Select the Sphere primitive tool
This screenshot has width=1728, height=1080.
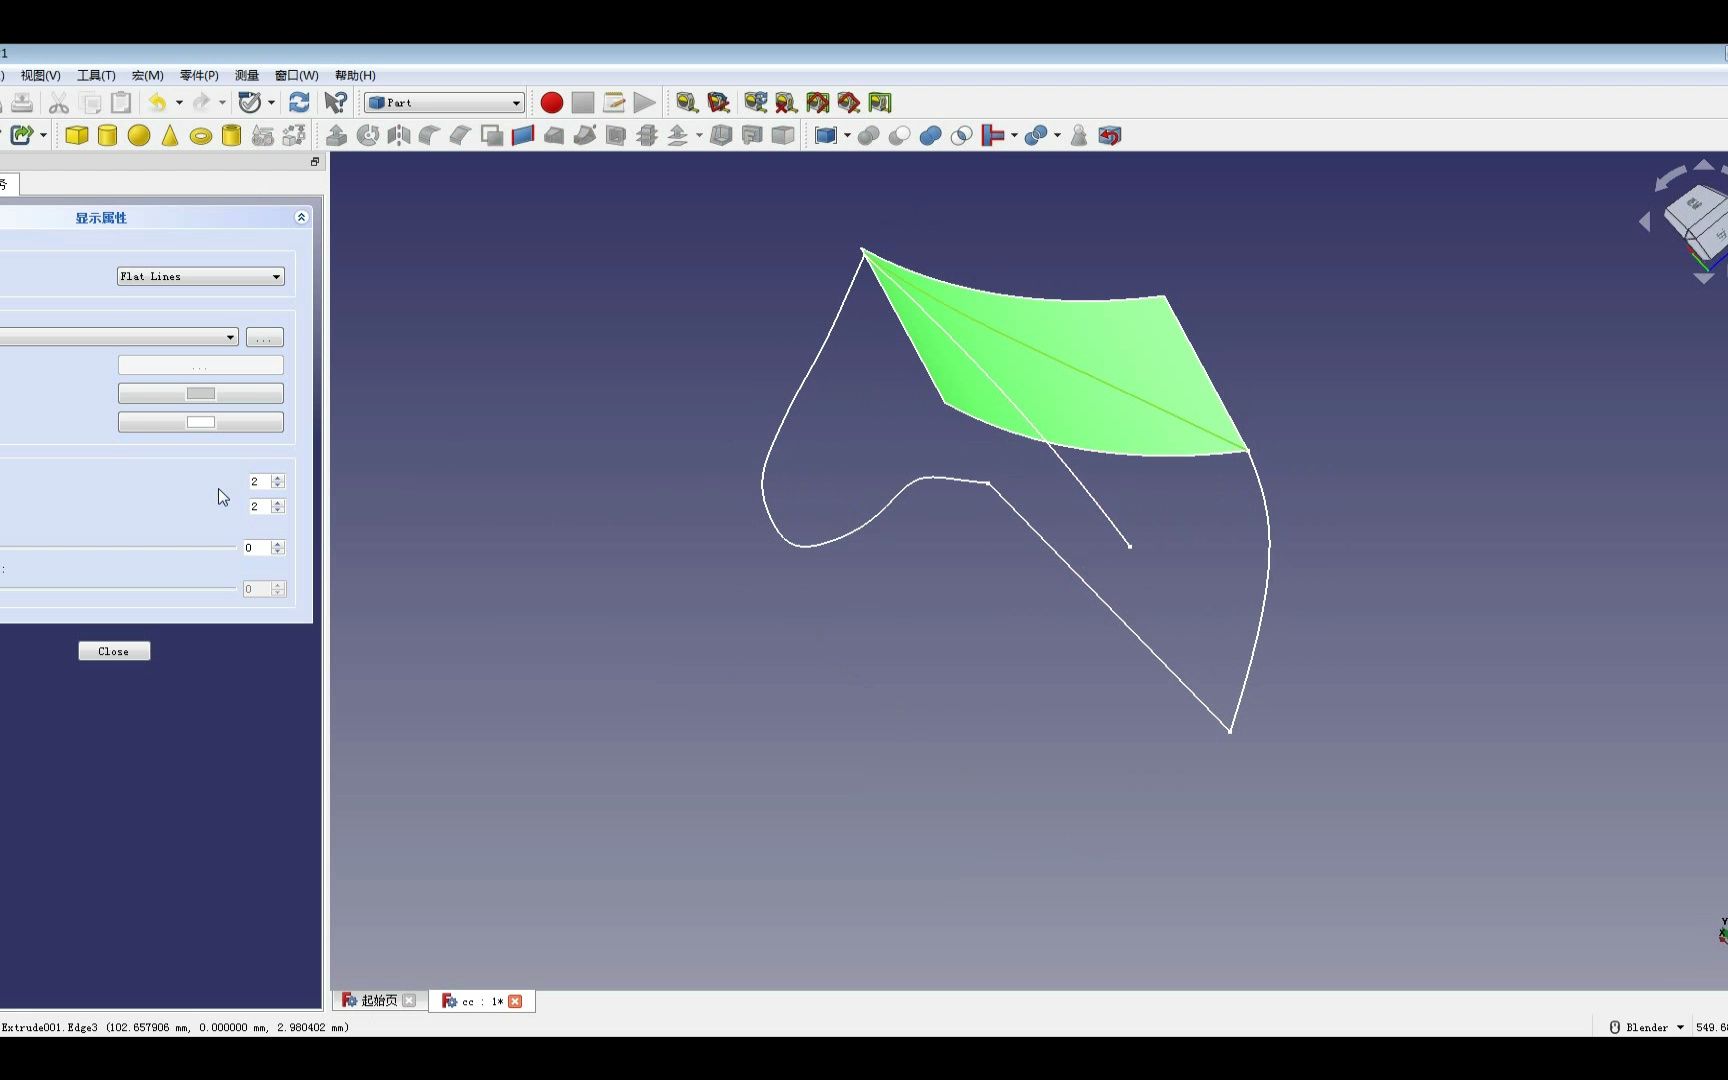(138, 135)
